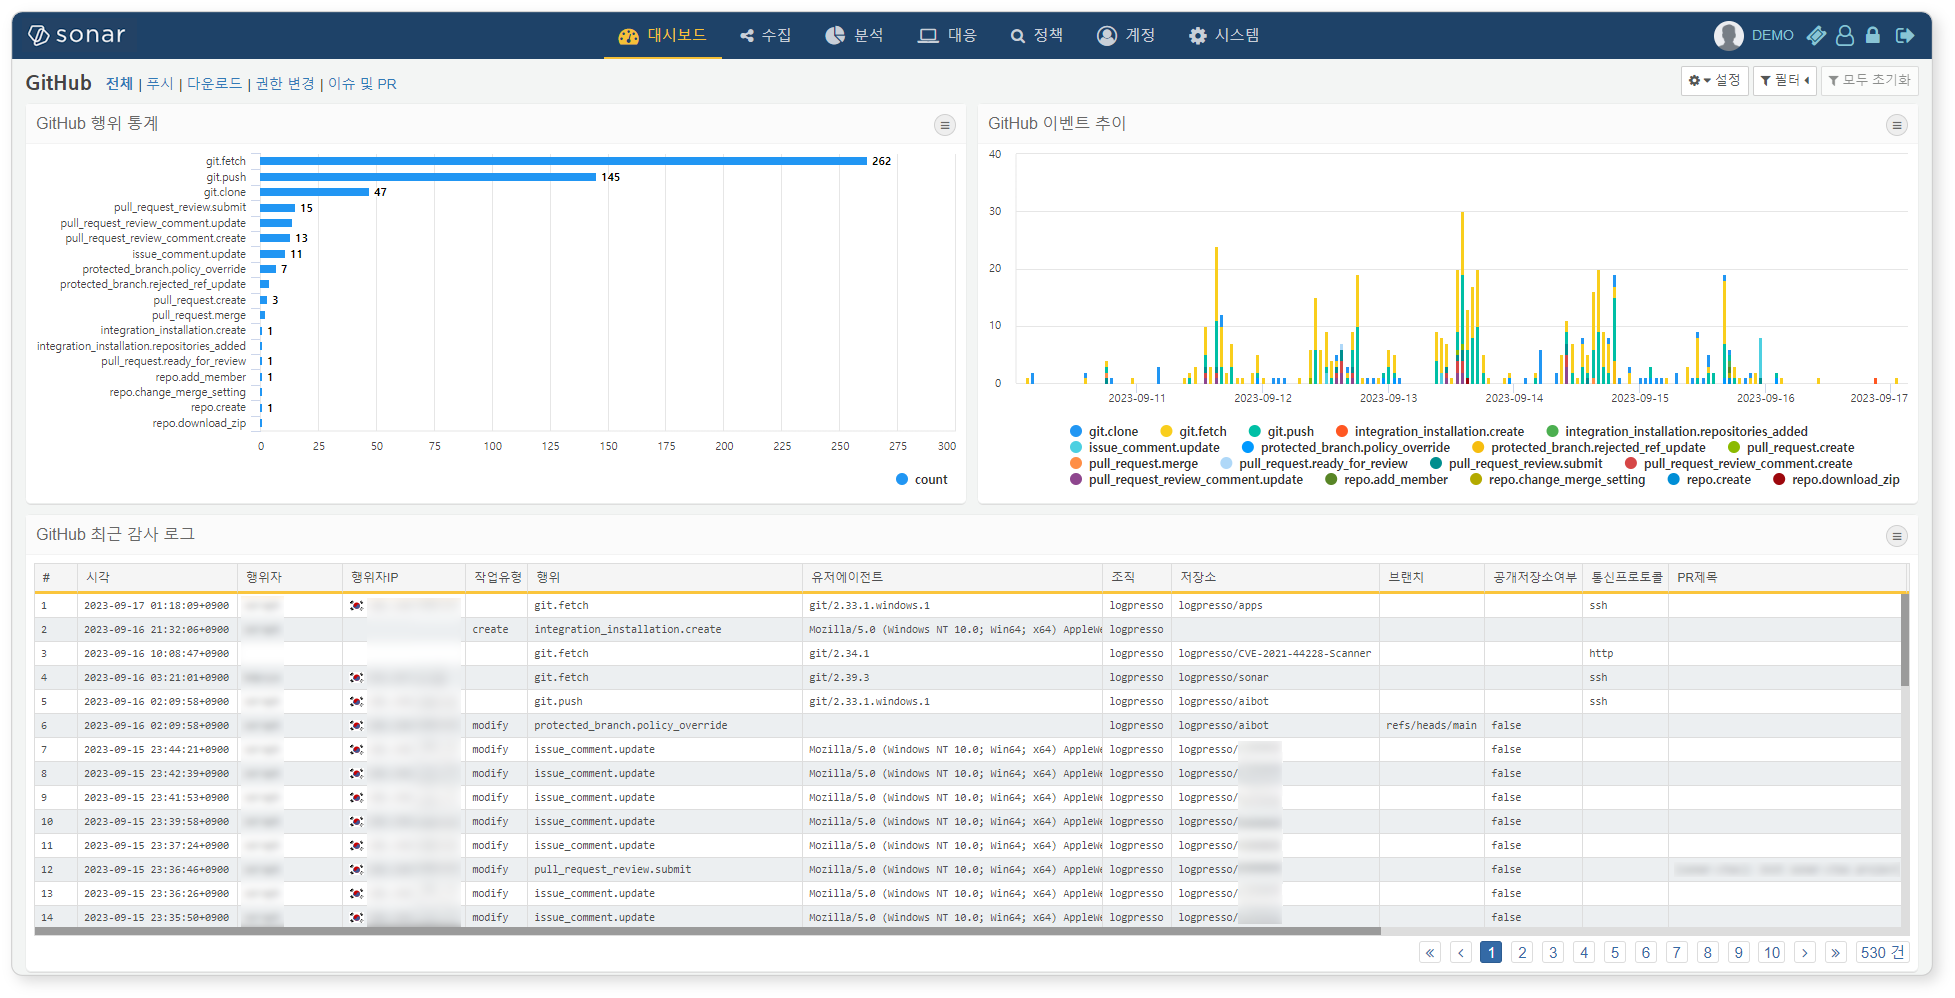Toggle repo.create legend series
Viewport: 1955px width, 998px height.
click(x=1709, y=480)
